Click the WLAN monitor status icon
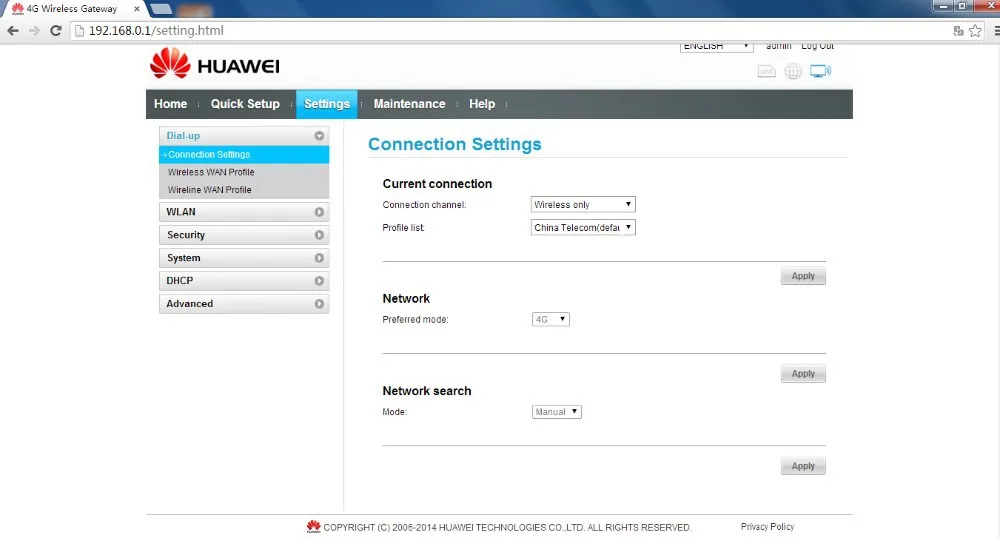The width and height of the screenshot is (1000, 538). pos(820,71)
